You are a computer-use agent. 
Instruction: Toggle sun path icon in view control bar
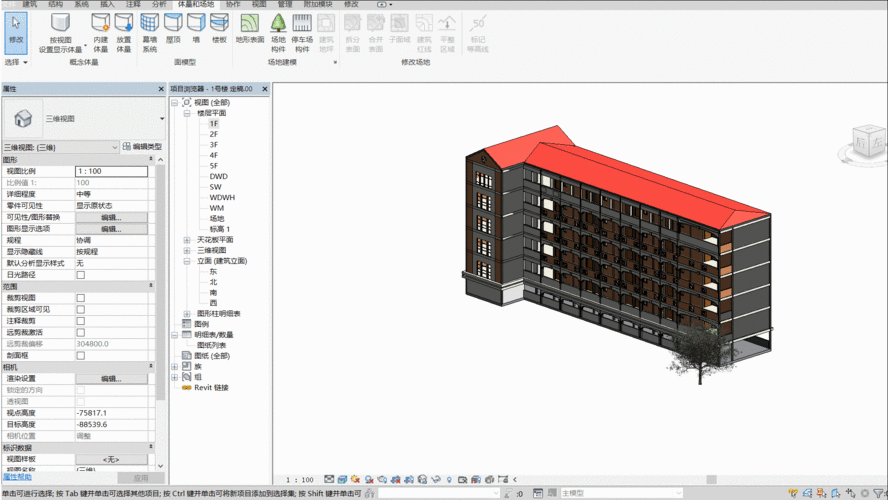pos(356,479)
